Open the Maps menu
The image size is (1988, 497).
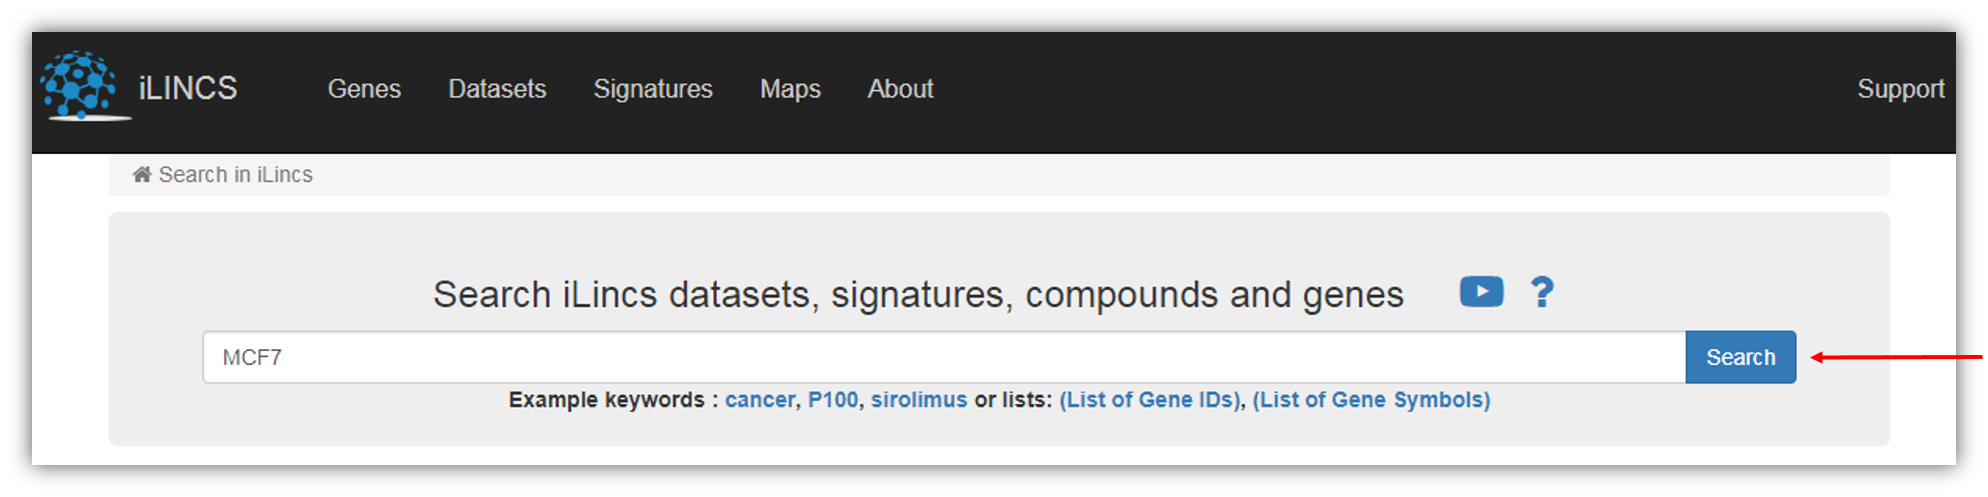pos(790,89)
